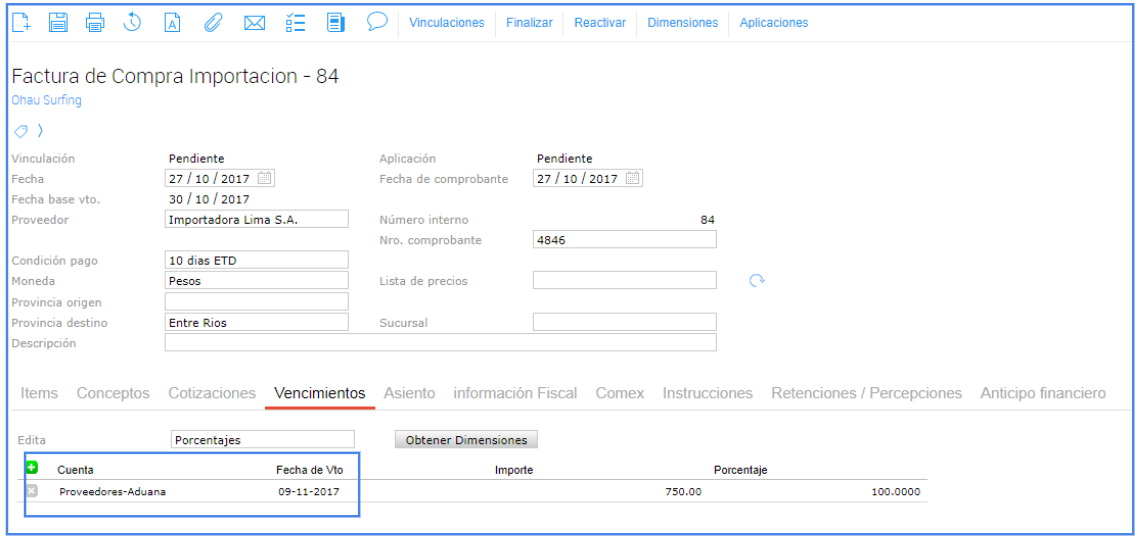The image size is (1142, 537).
Task: Click the Obtener Dimensiones button
Action: pos(466,440)
